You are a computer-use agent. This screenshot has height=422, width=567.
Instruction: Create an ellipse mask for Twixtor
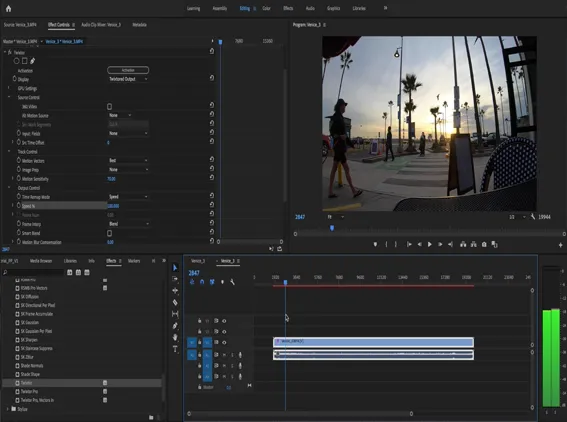[16, 61]
